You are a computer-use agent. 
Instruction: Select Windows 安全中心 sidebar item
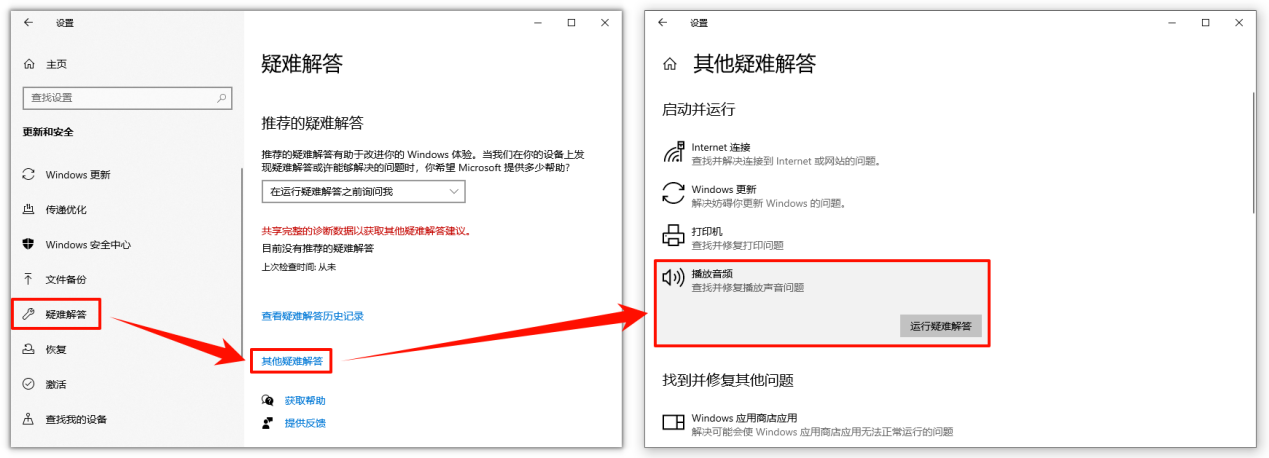88,244
